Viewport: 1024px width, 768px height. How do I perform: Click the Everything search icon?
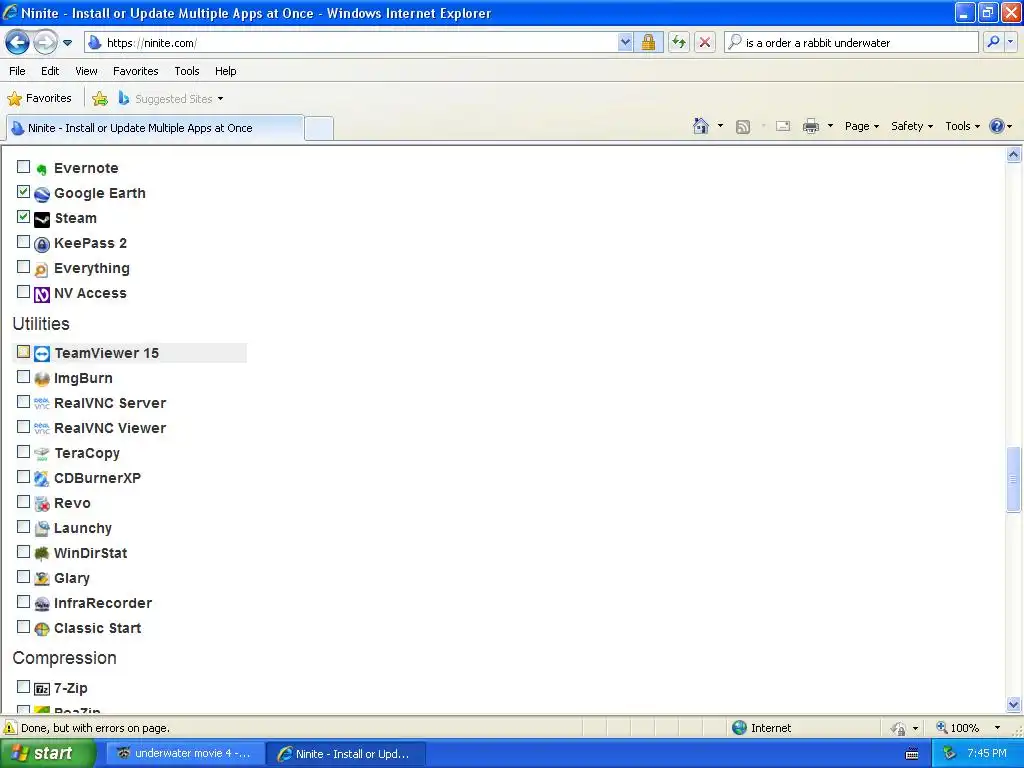pos(42,269)
